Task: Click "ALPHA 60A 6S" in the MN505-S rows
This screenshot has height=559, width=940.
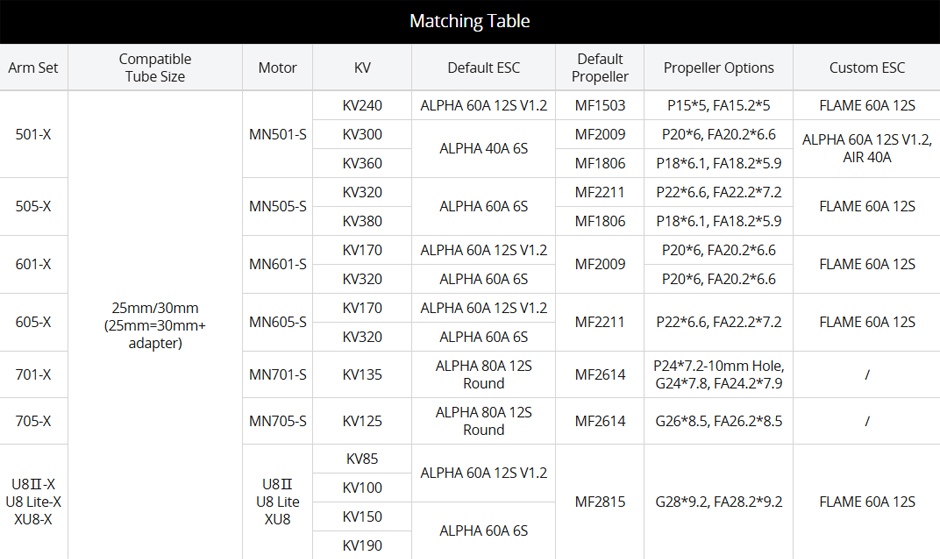Action: point(483,206)
